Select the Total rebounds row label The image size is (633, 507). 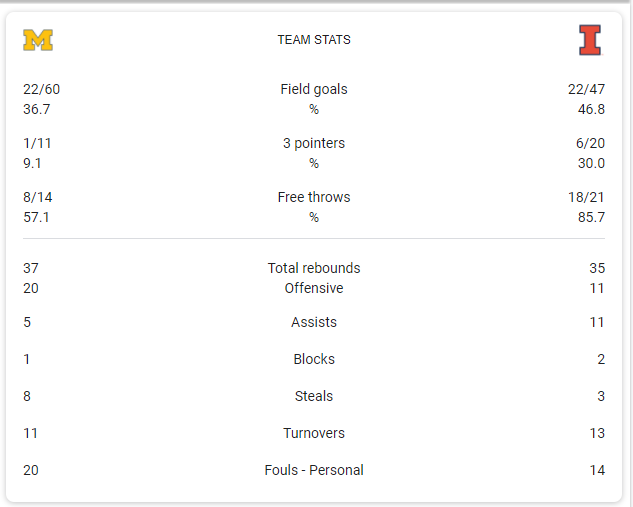click(x=314, y=268)
